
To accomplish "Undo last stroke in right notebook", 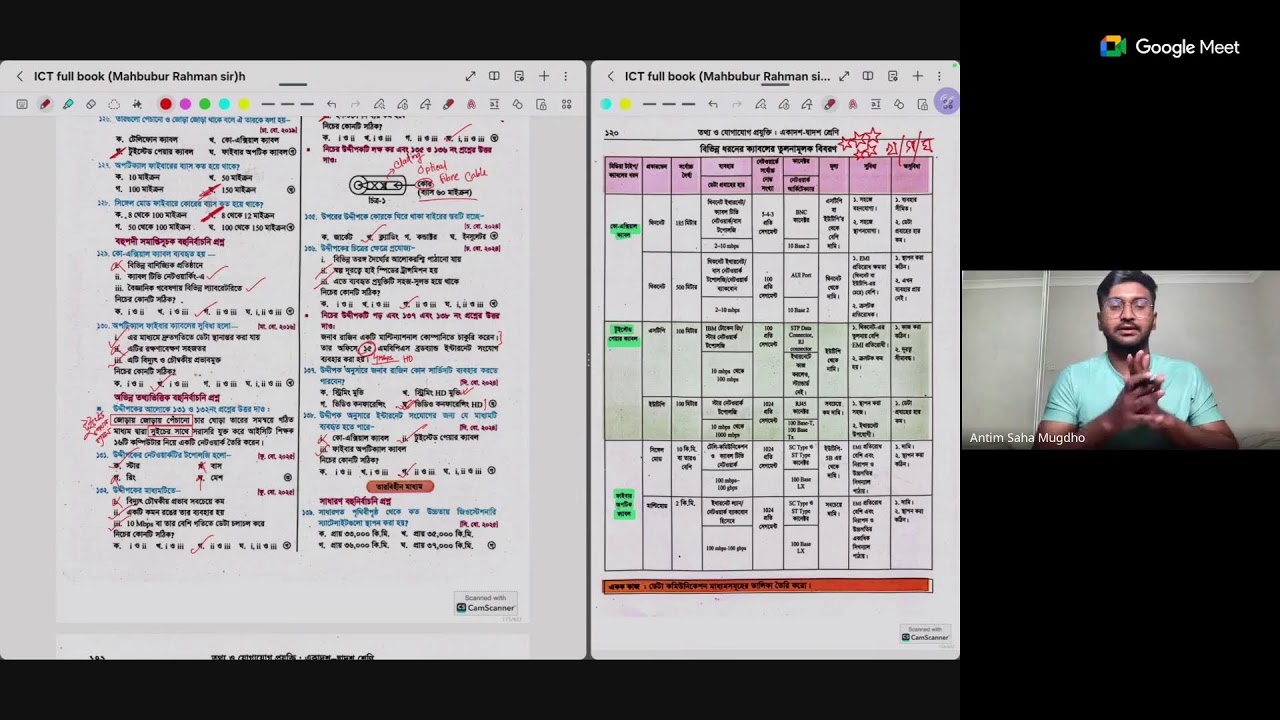I will [x=713, y=104].
